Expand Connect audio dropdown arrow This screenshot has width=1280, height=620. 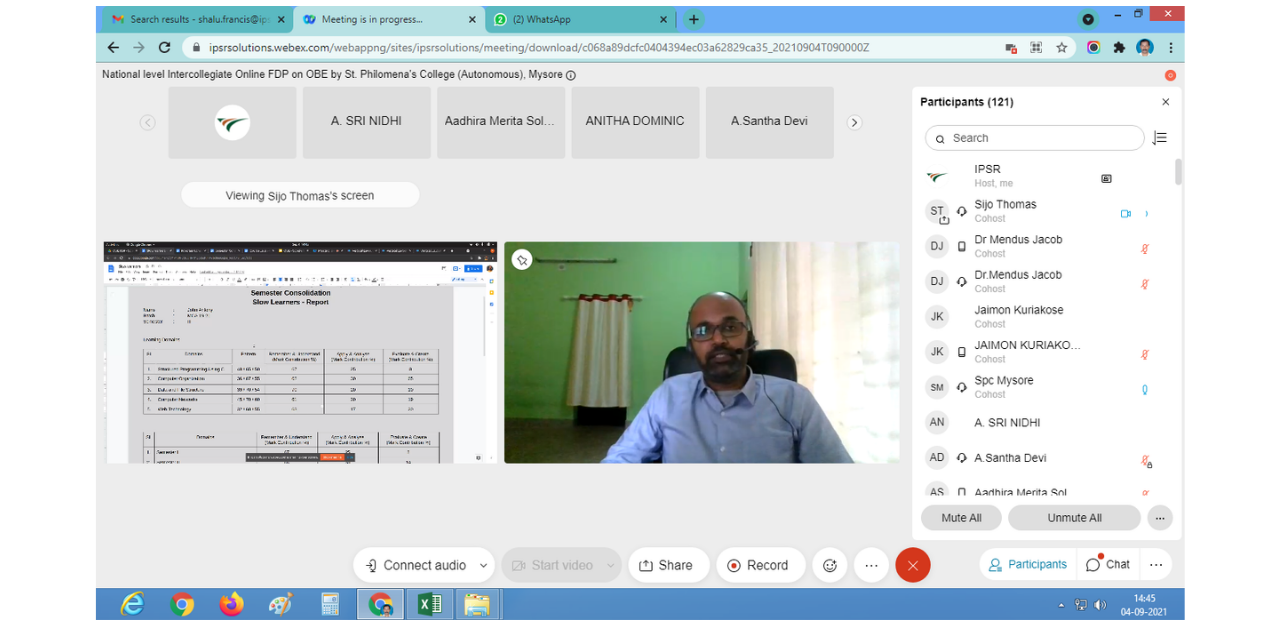coord(484,565)
